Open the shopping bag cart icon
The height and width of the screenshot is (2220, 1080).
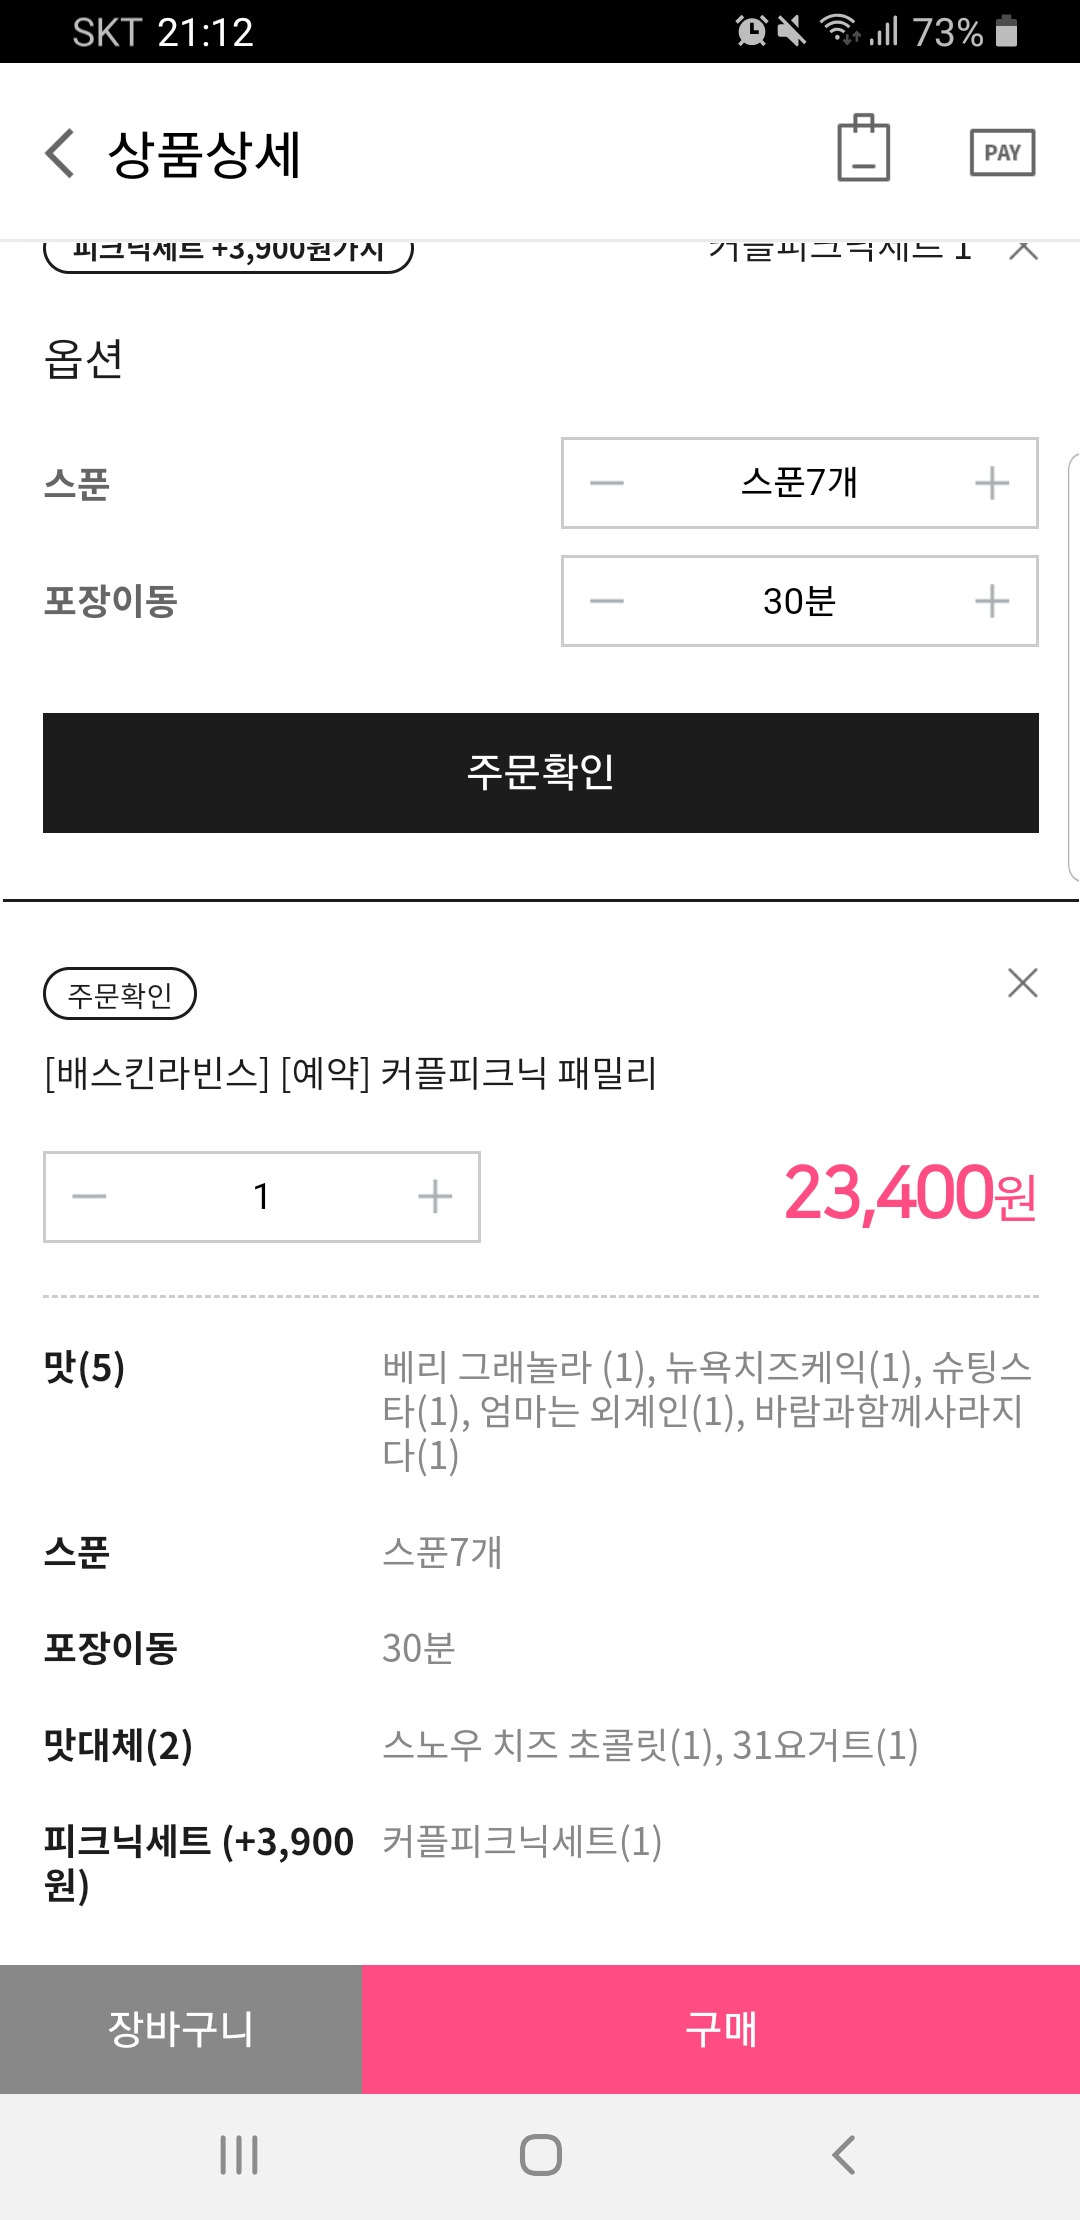click(863, 148)
